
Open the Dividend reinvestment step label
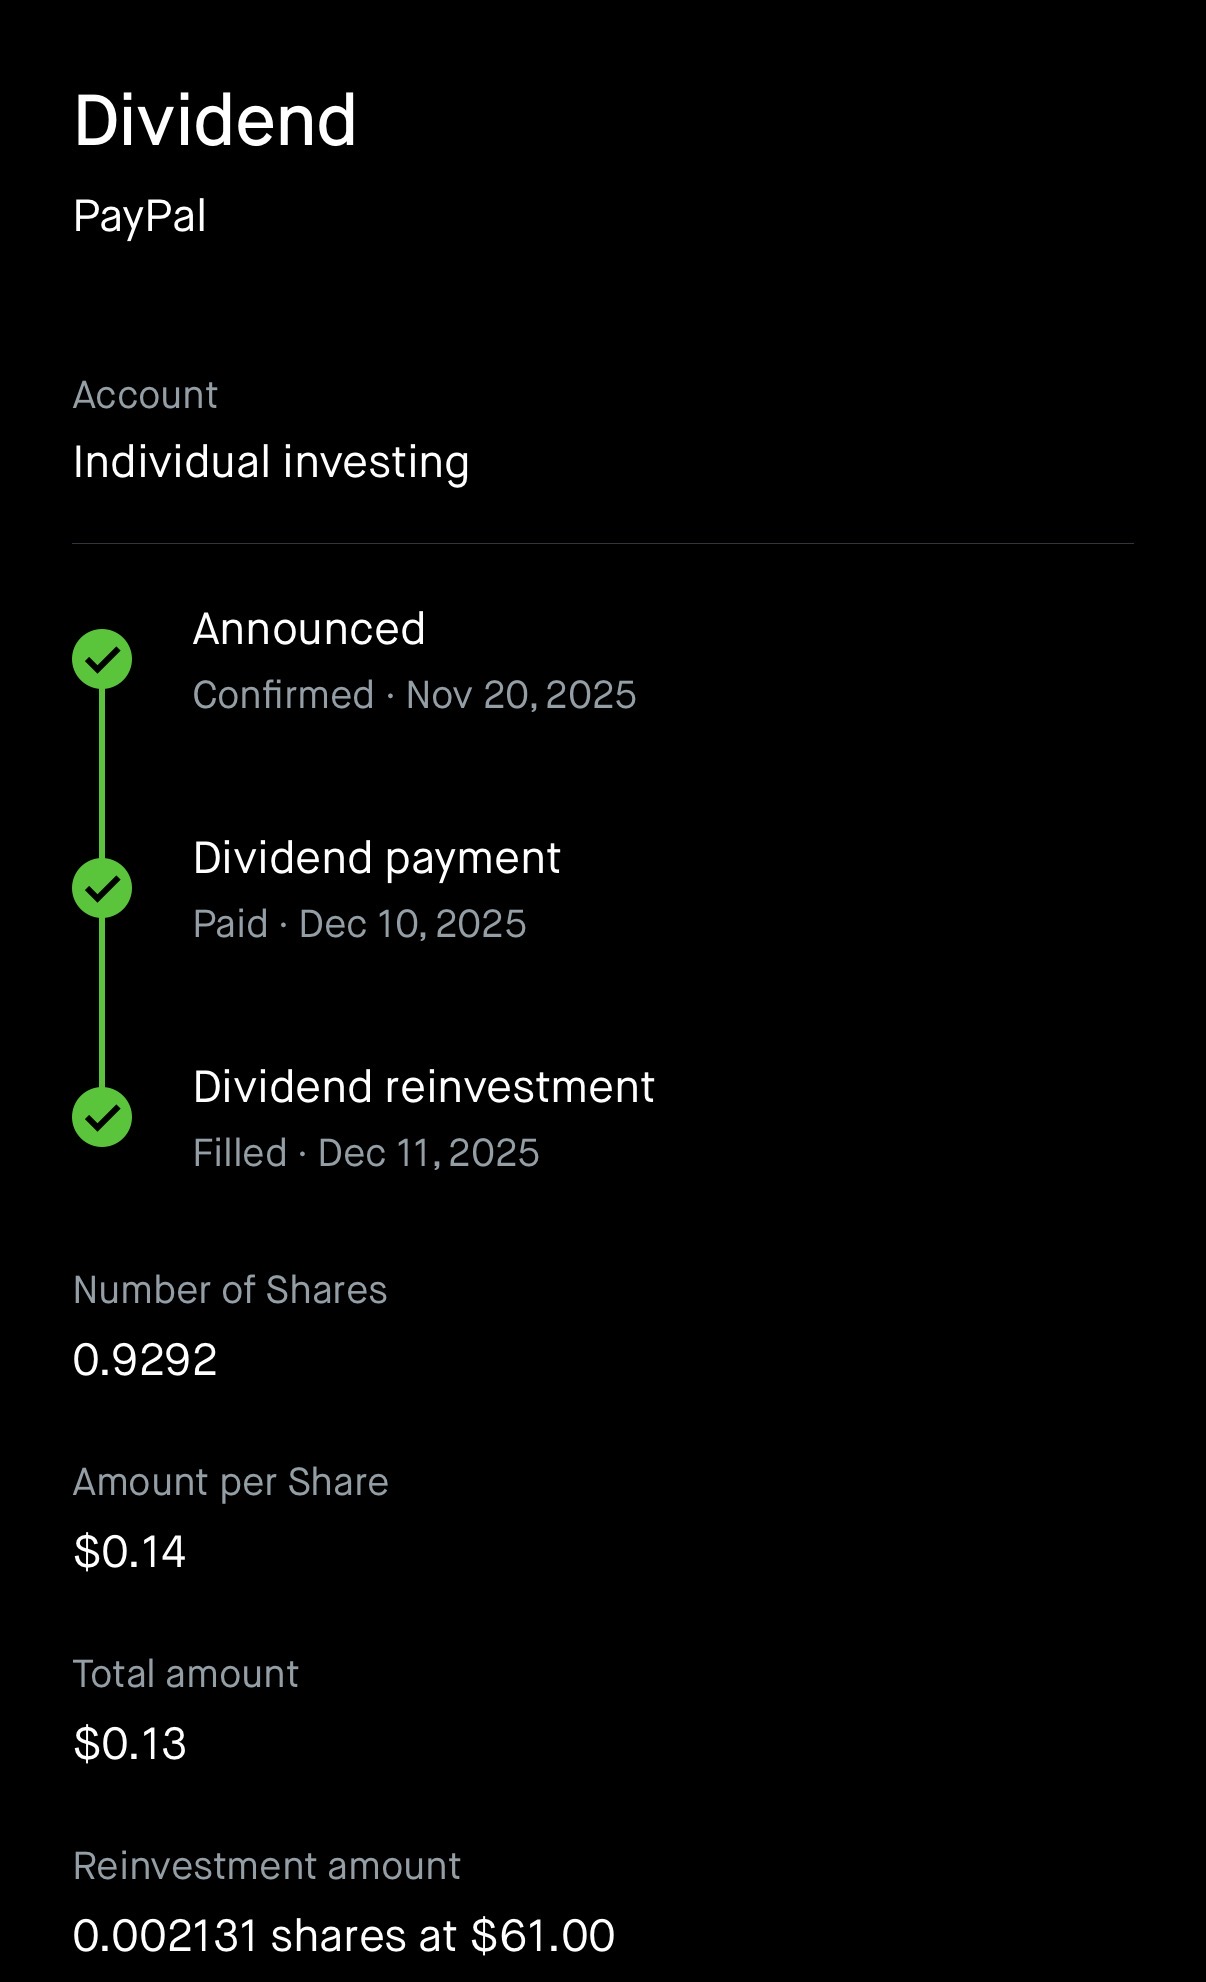[x=423, y=1087]
